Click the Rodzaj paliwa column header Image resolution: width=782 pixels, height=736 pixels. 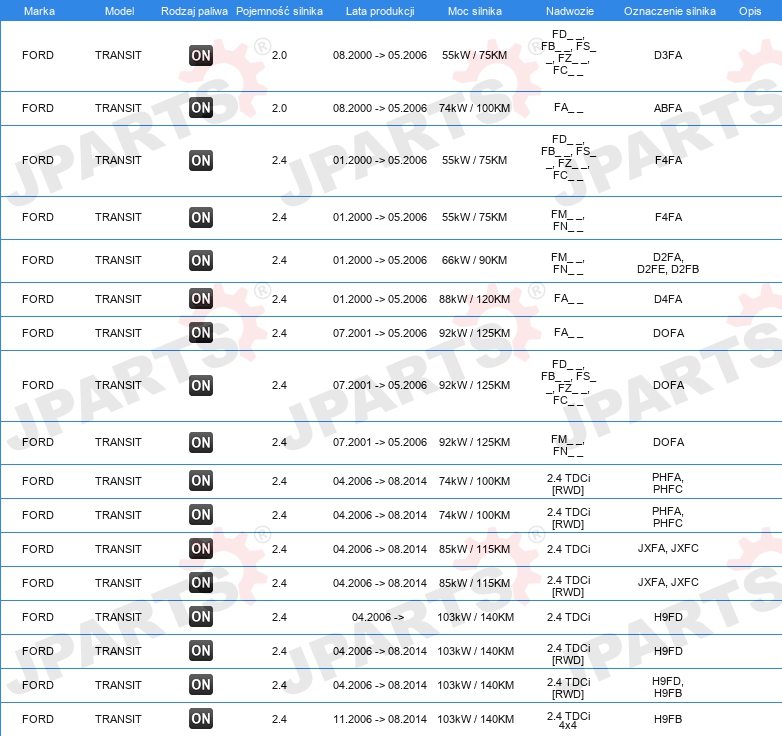point(194,11)
